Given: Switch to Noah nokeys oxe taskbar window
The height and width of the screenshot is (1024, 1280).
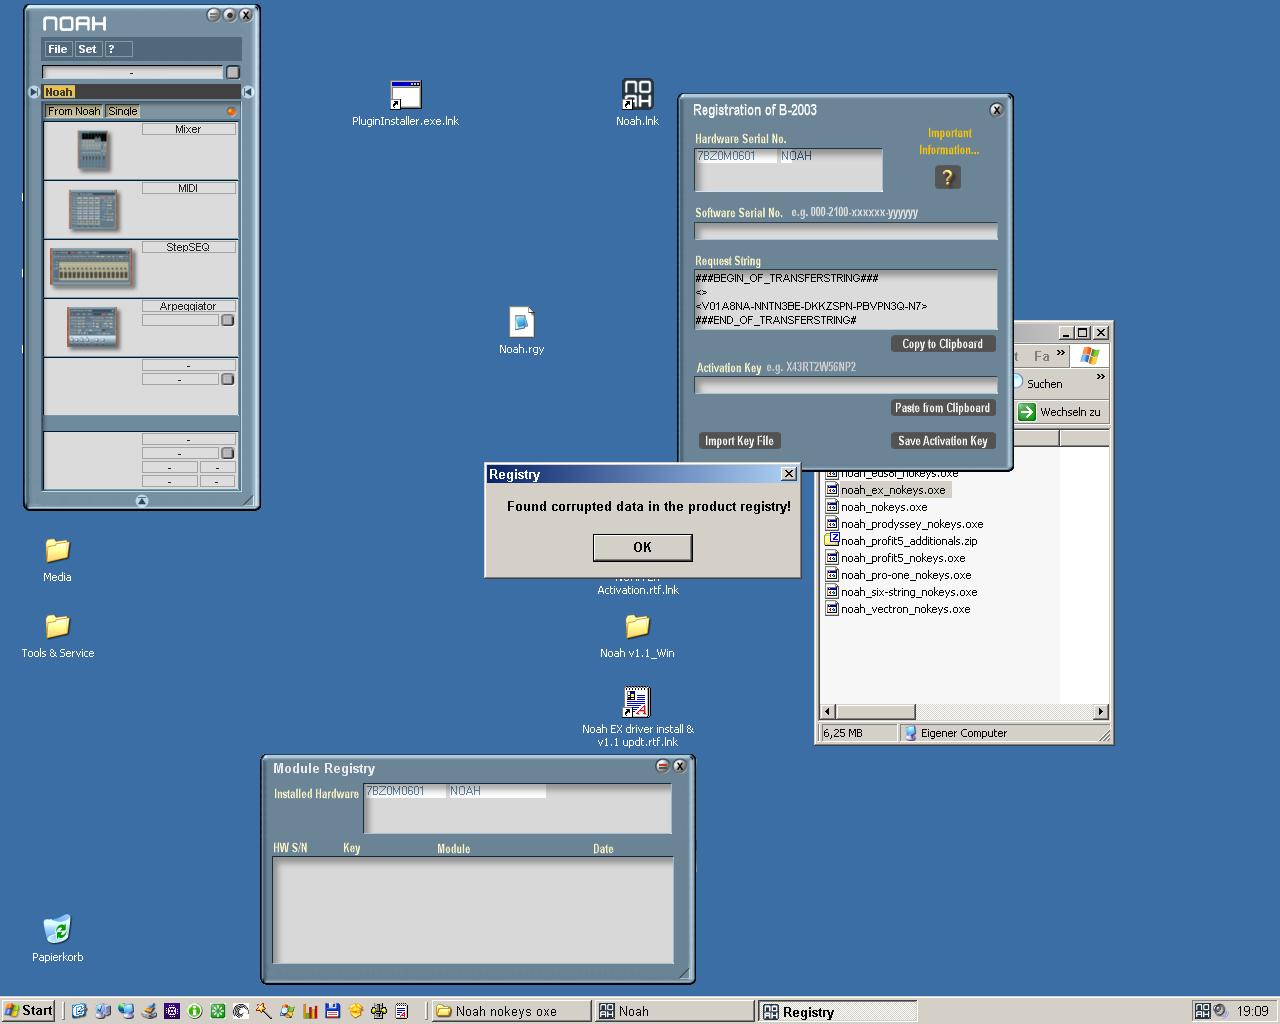Looking at the screenshot, I should click(x=511, y=1011).
